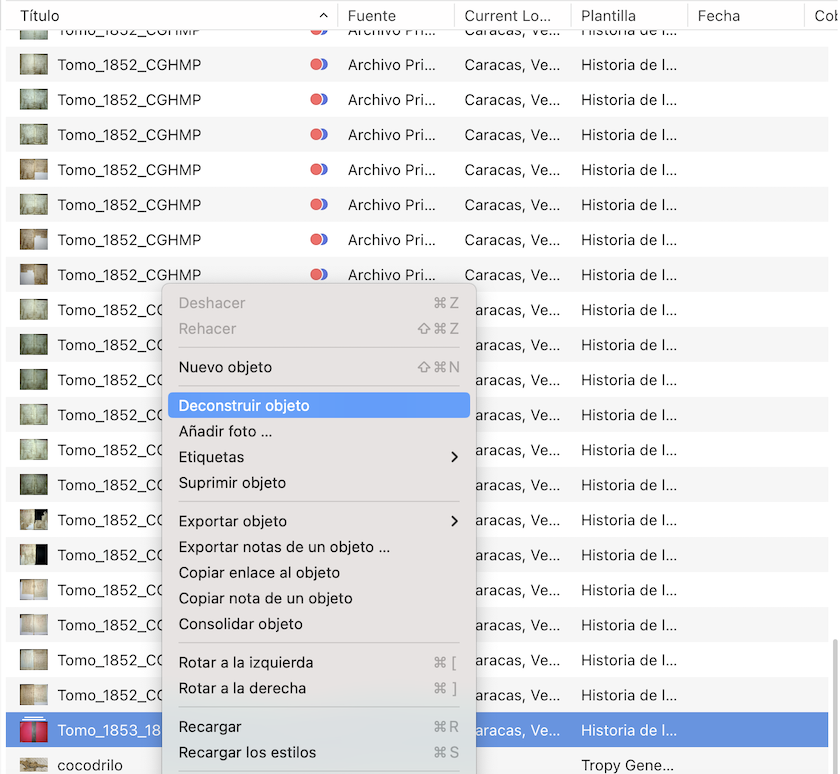Expand the Exportar objeto submenu arrow
840x774 pixels.
454,521
